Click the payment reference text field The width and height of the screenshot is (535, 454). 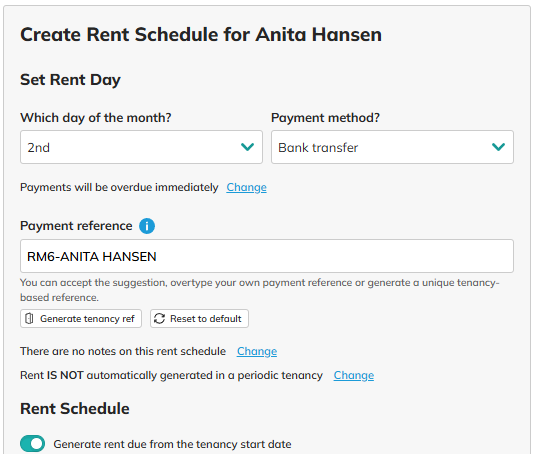pyautogui.click(x=267, y=256)
